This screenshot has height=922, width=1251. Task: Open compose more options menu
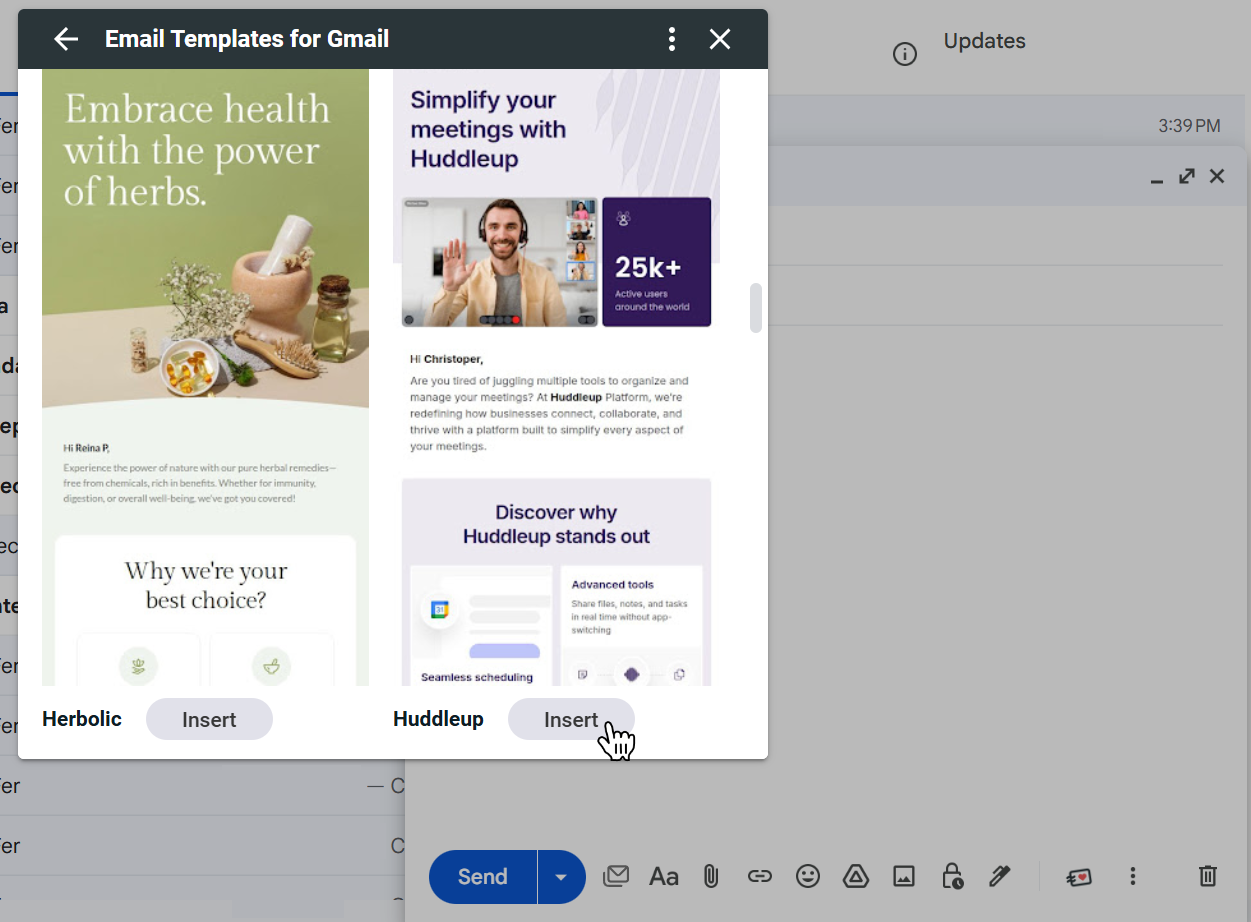coord(1133,876)
